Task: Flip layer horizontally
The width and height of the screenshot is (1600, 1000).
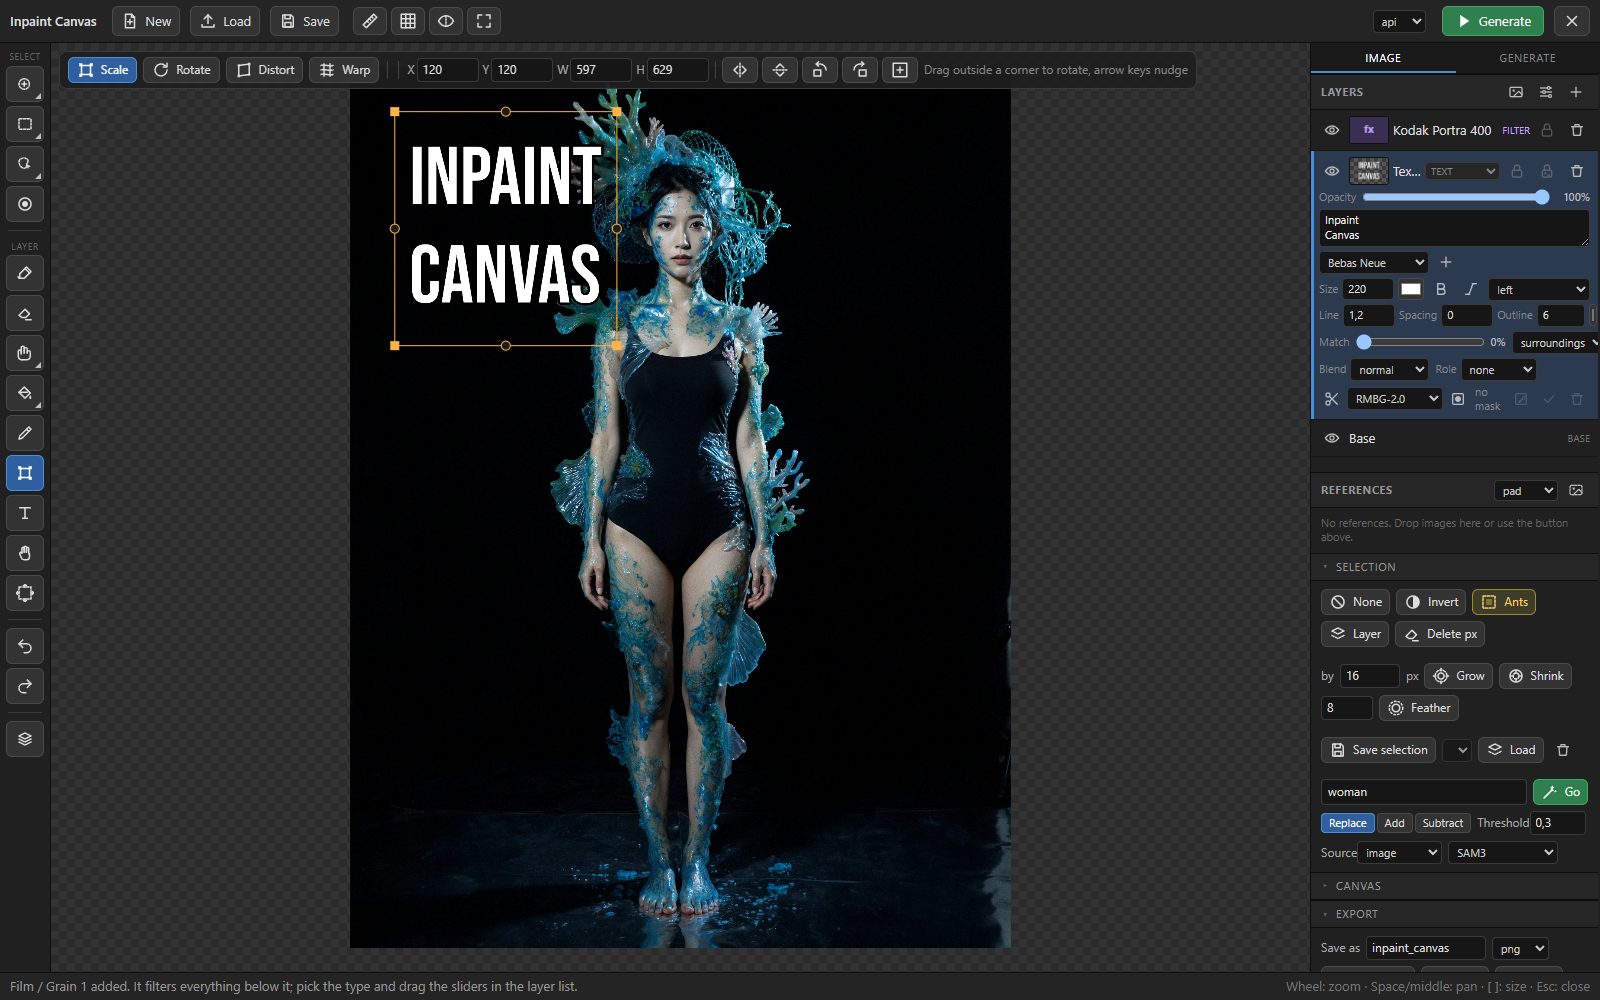Action: [x=740, y=70]
